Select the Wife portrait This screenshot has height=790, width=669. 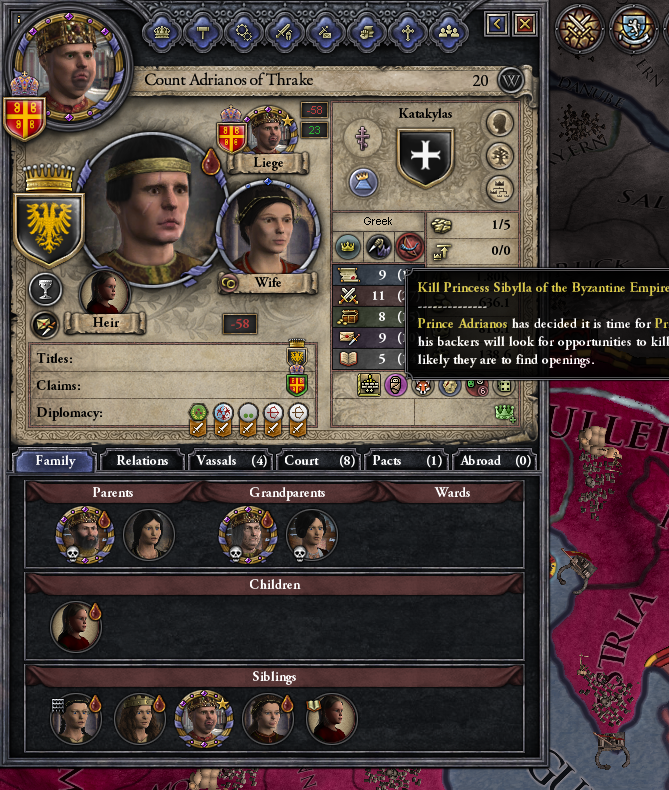tap(268, 231)
